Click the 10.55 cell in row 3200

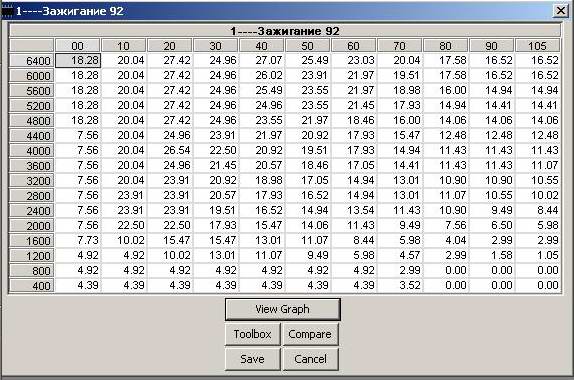pyautogui.click(x=537, y=180)
